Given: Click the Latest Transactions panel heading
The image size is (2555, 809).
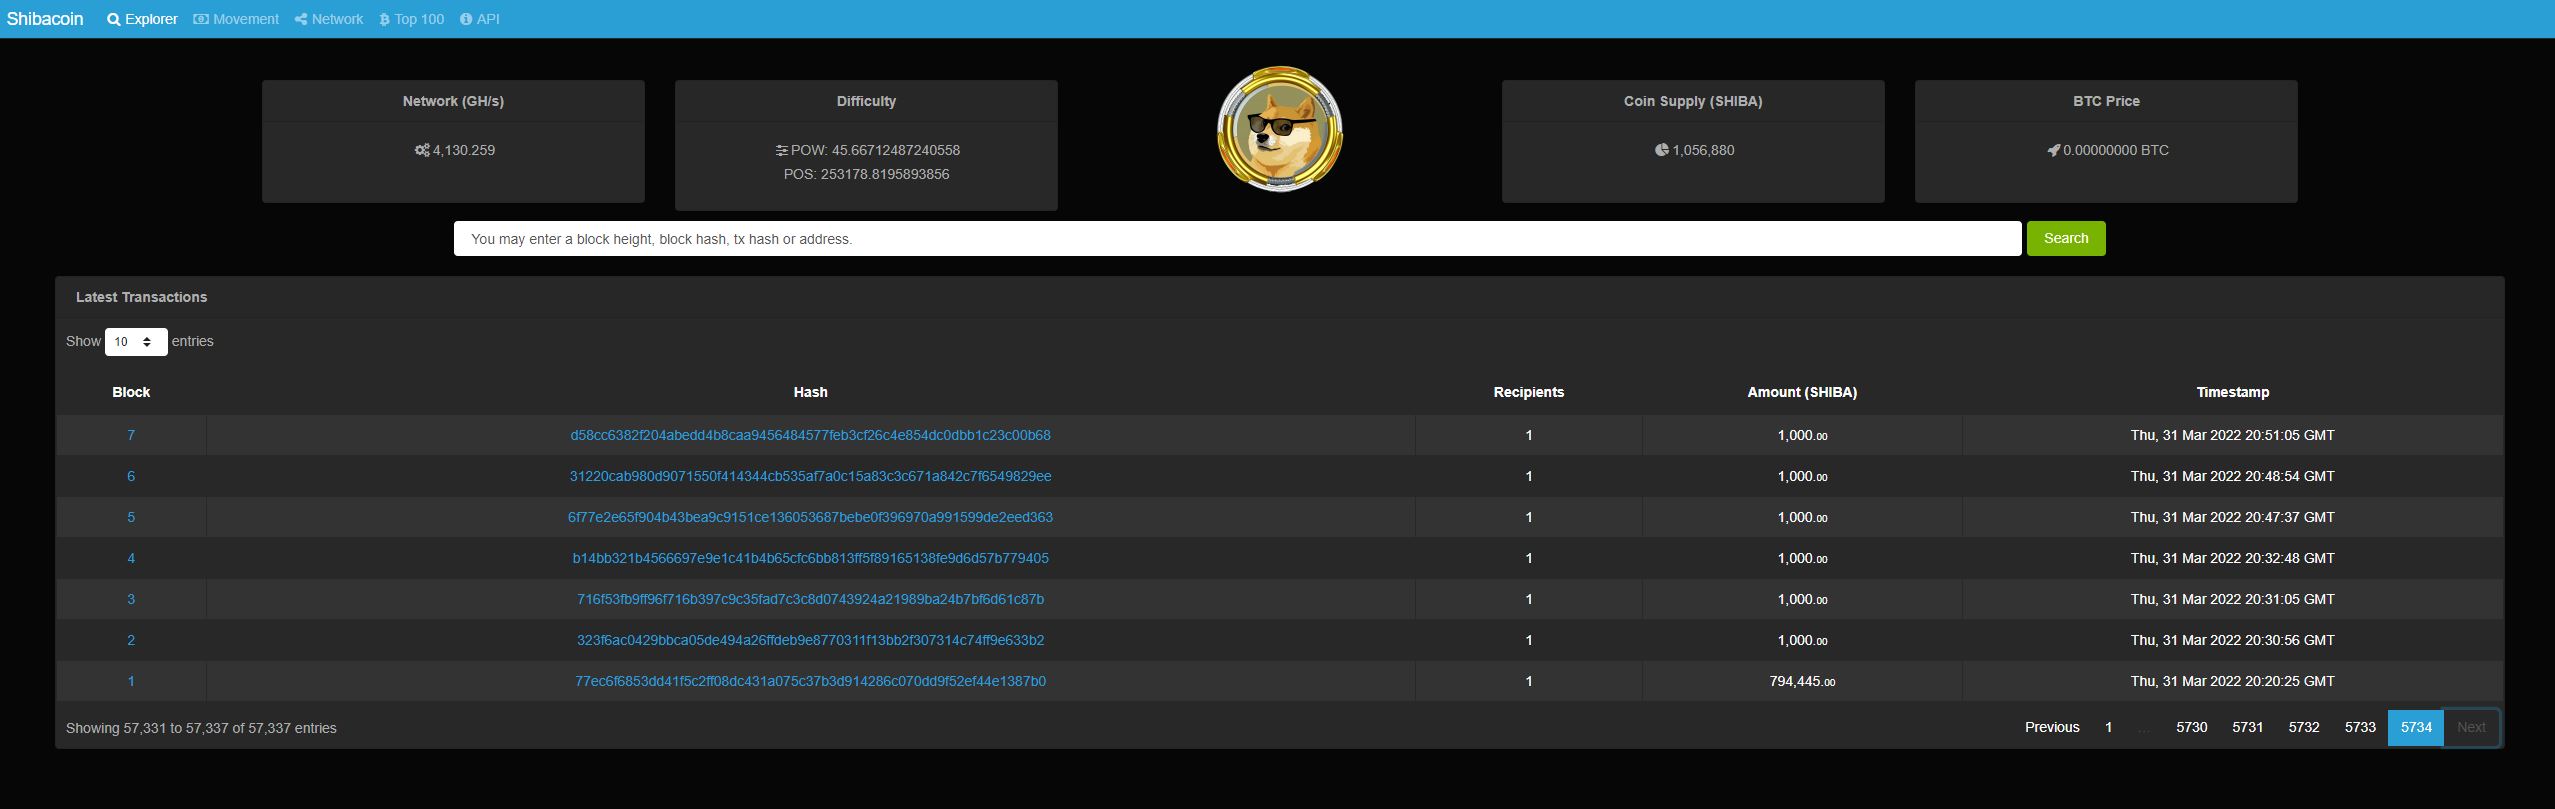Looking at the screenshot, I should 141,297.
